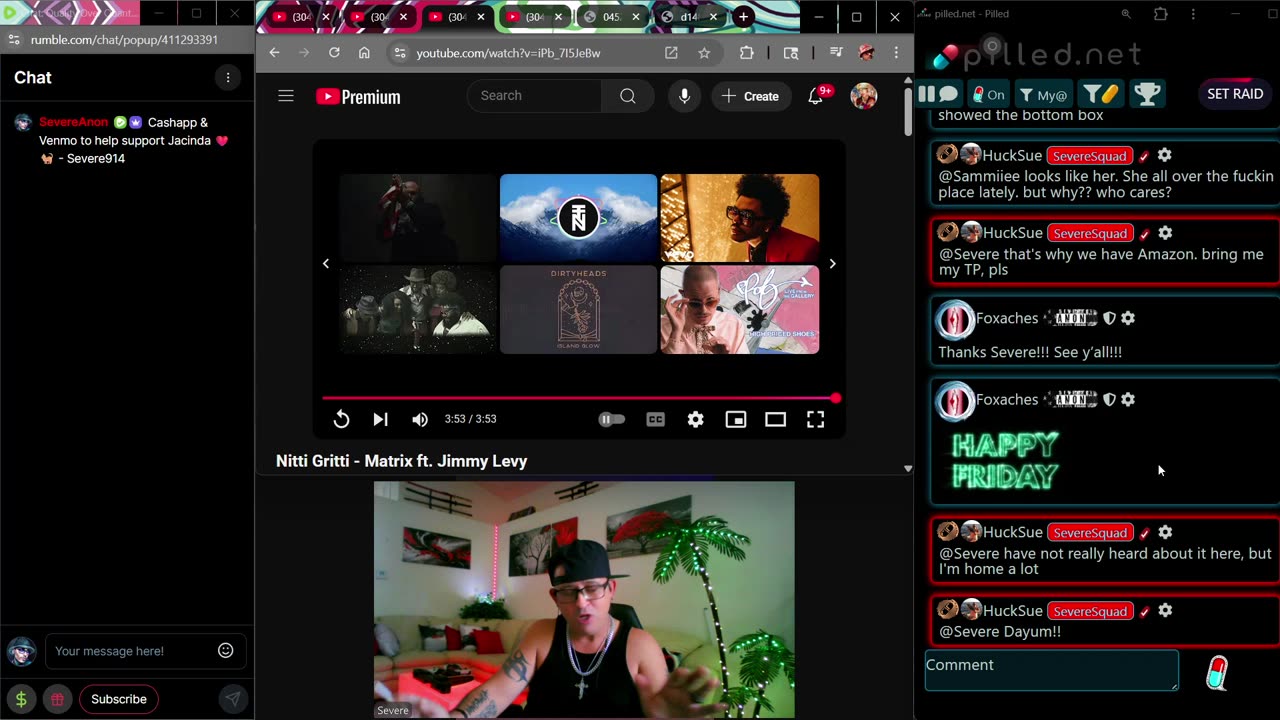Send the Rumble chat message
The height and width of the screenshot is (720, 1280).
tap(232, 699)
